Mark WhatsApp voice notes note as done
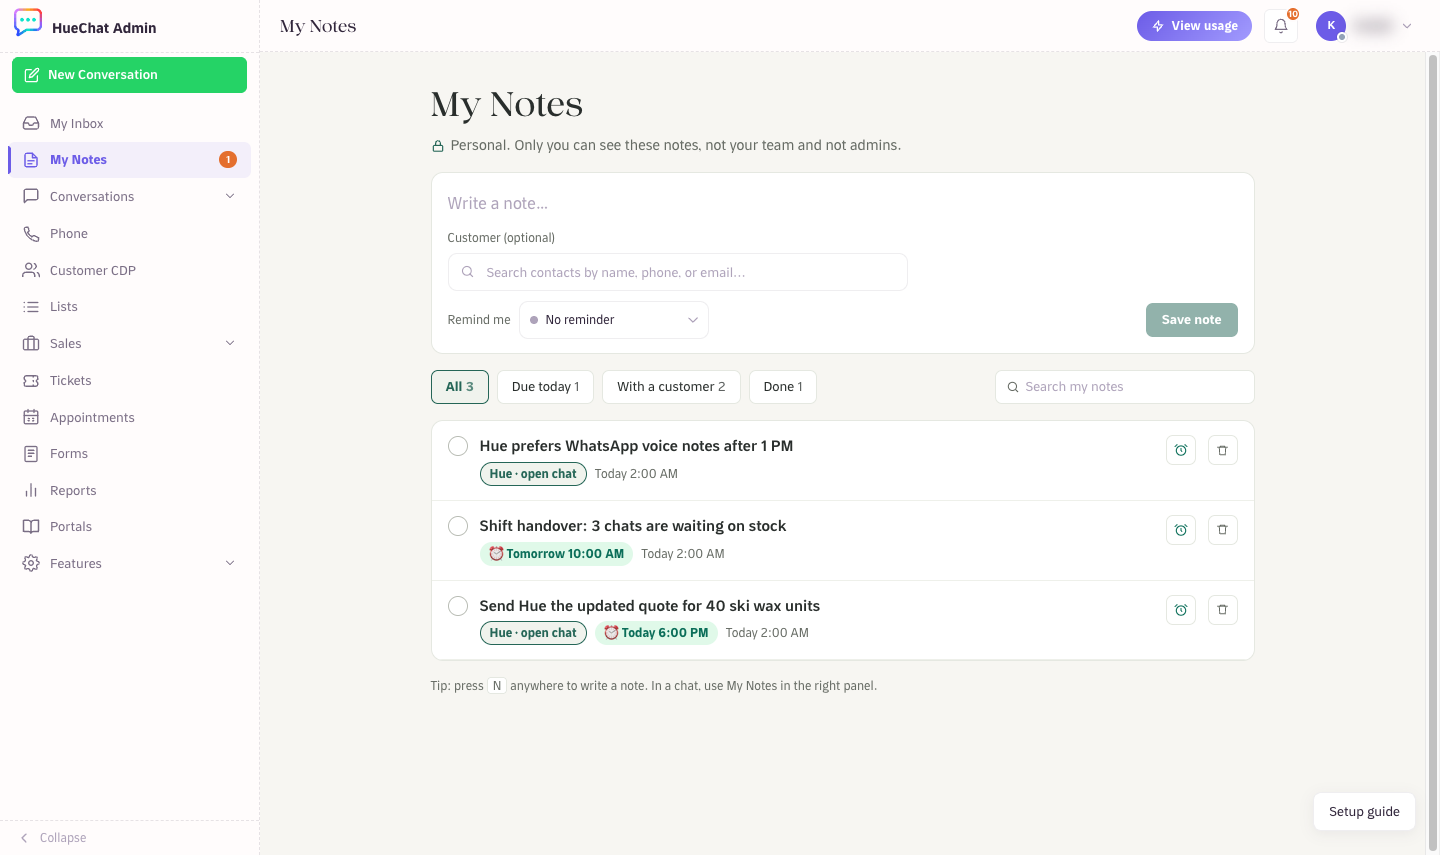 [x=458, y=446]
